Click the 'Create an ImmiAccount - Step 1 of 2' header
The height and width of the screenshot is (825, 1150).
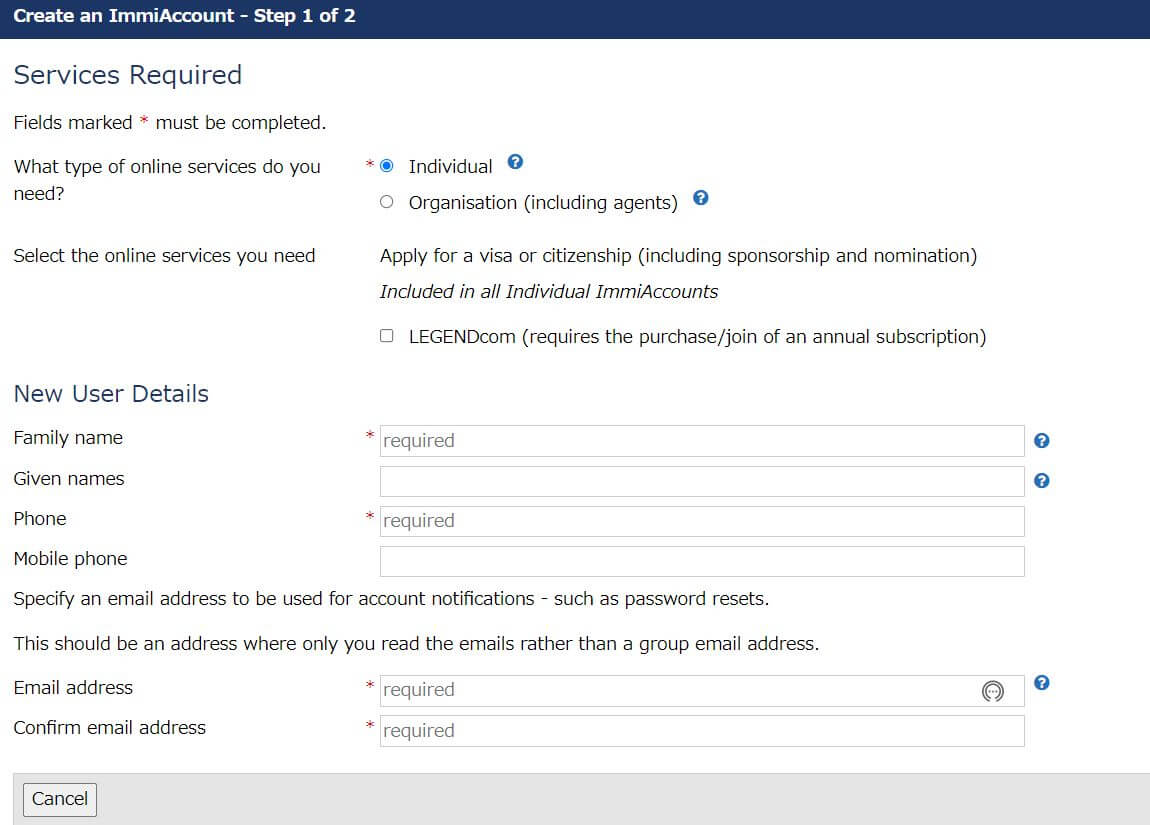pos(184,17)
